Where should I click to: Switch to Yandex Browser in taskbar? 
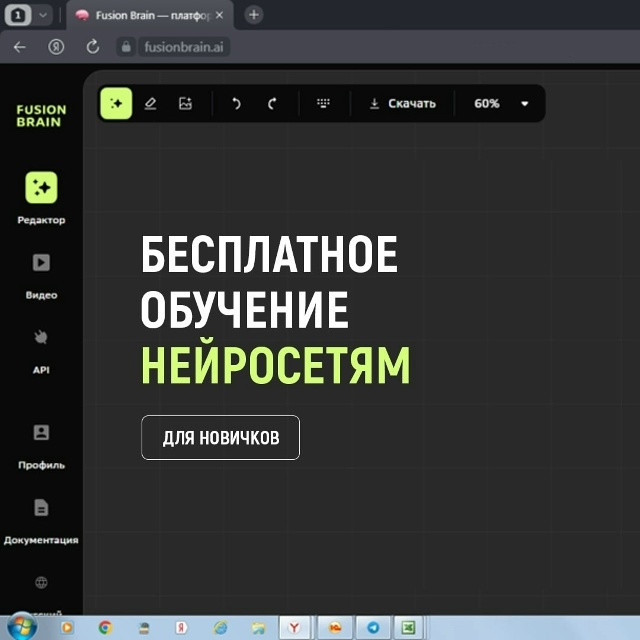pos(295,627)
